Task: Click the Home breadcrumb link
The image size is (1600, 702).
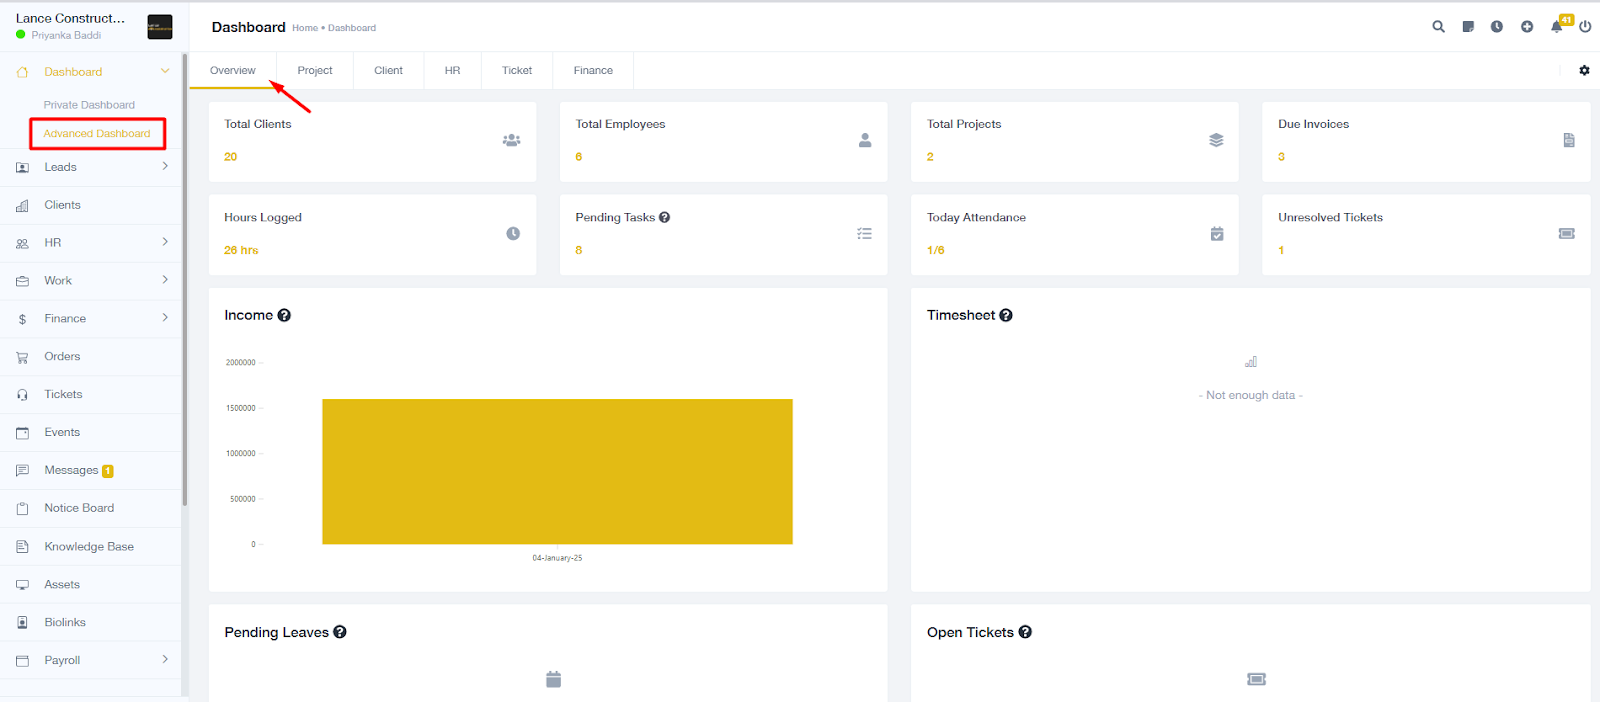Action: click(305, 28)
